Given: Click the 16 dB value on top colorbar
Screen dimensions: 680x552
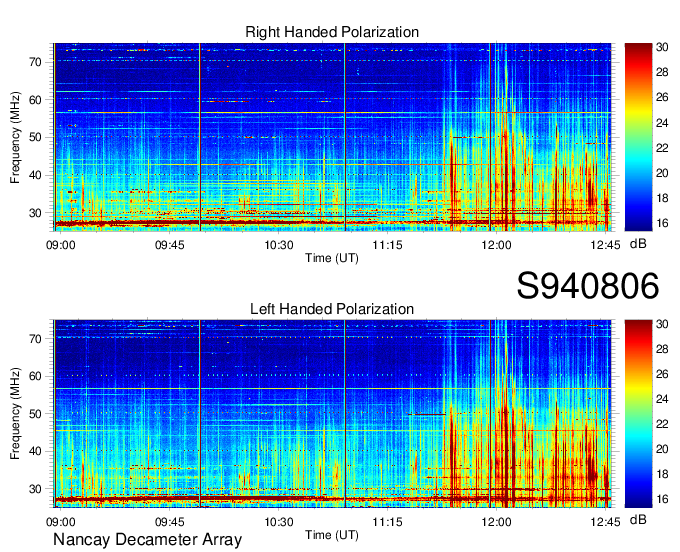Looking at the screenshot, I should click(662, 223).
